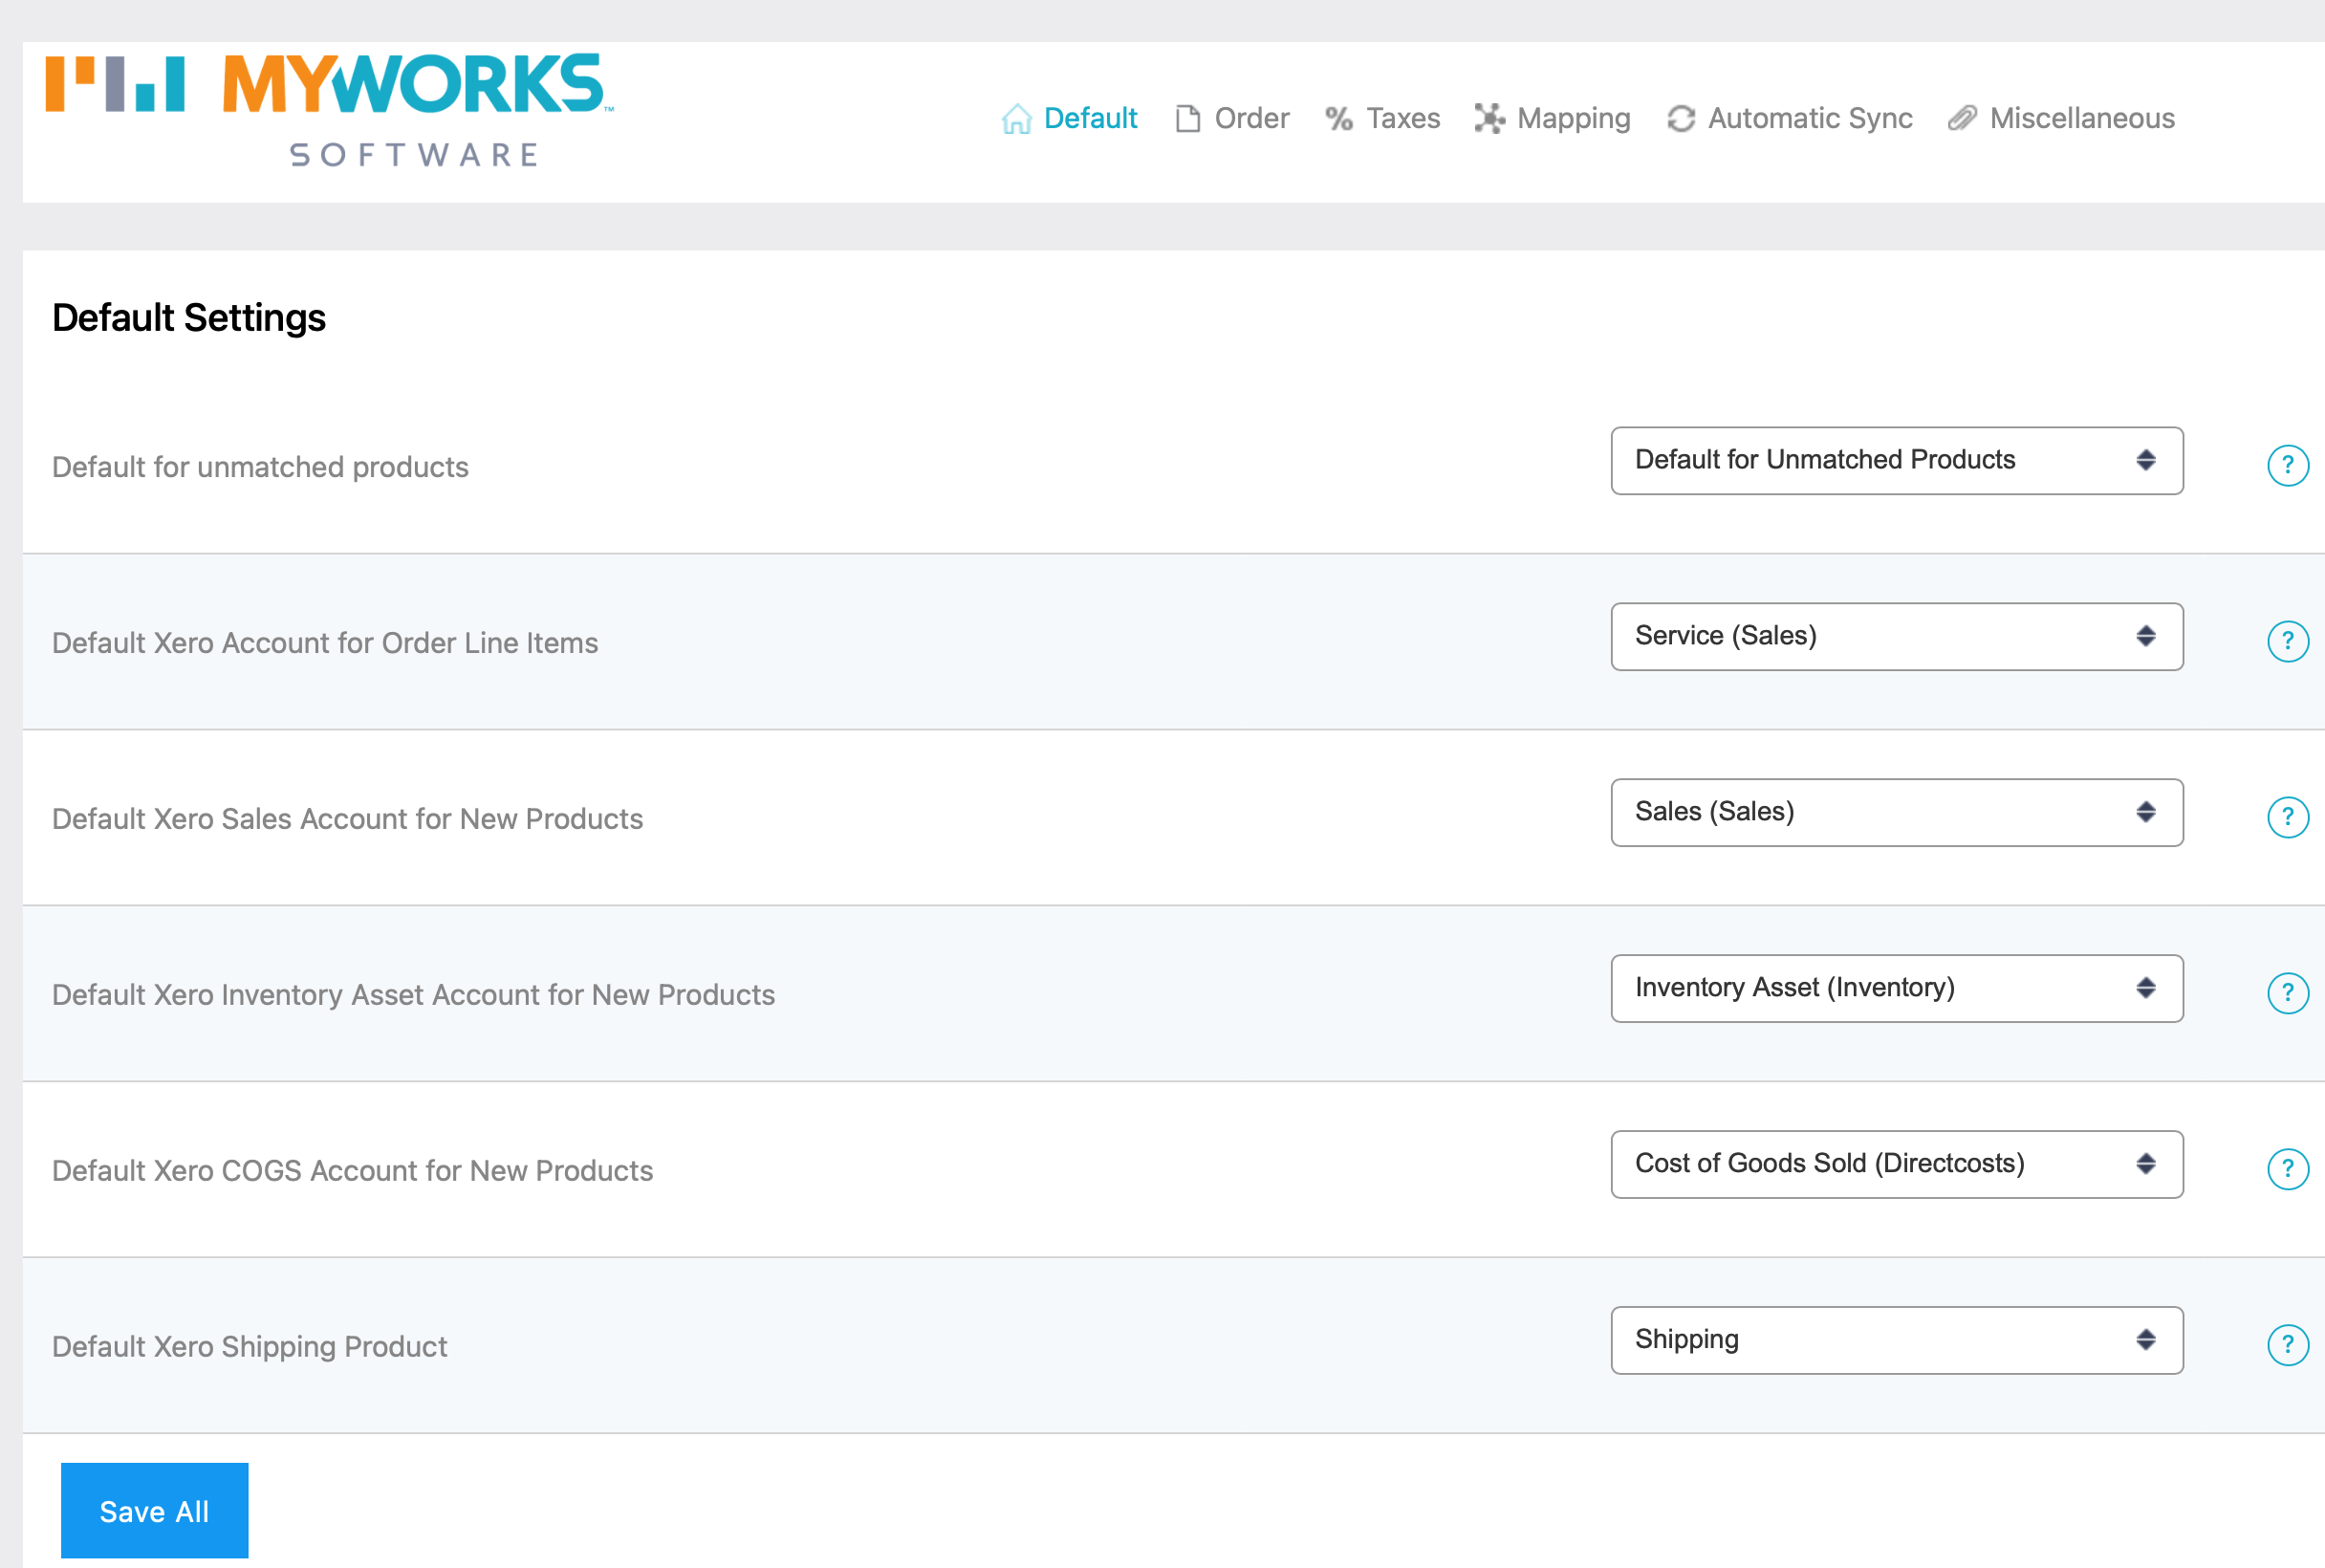2325x1568 pixels.
Task: Open help for COGS Account setting
Action: tap(2288, 1169)
